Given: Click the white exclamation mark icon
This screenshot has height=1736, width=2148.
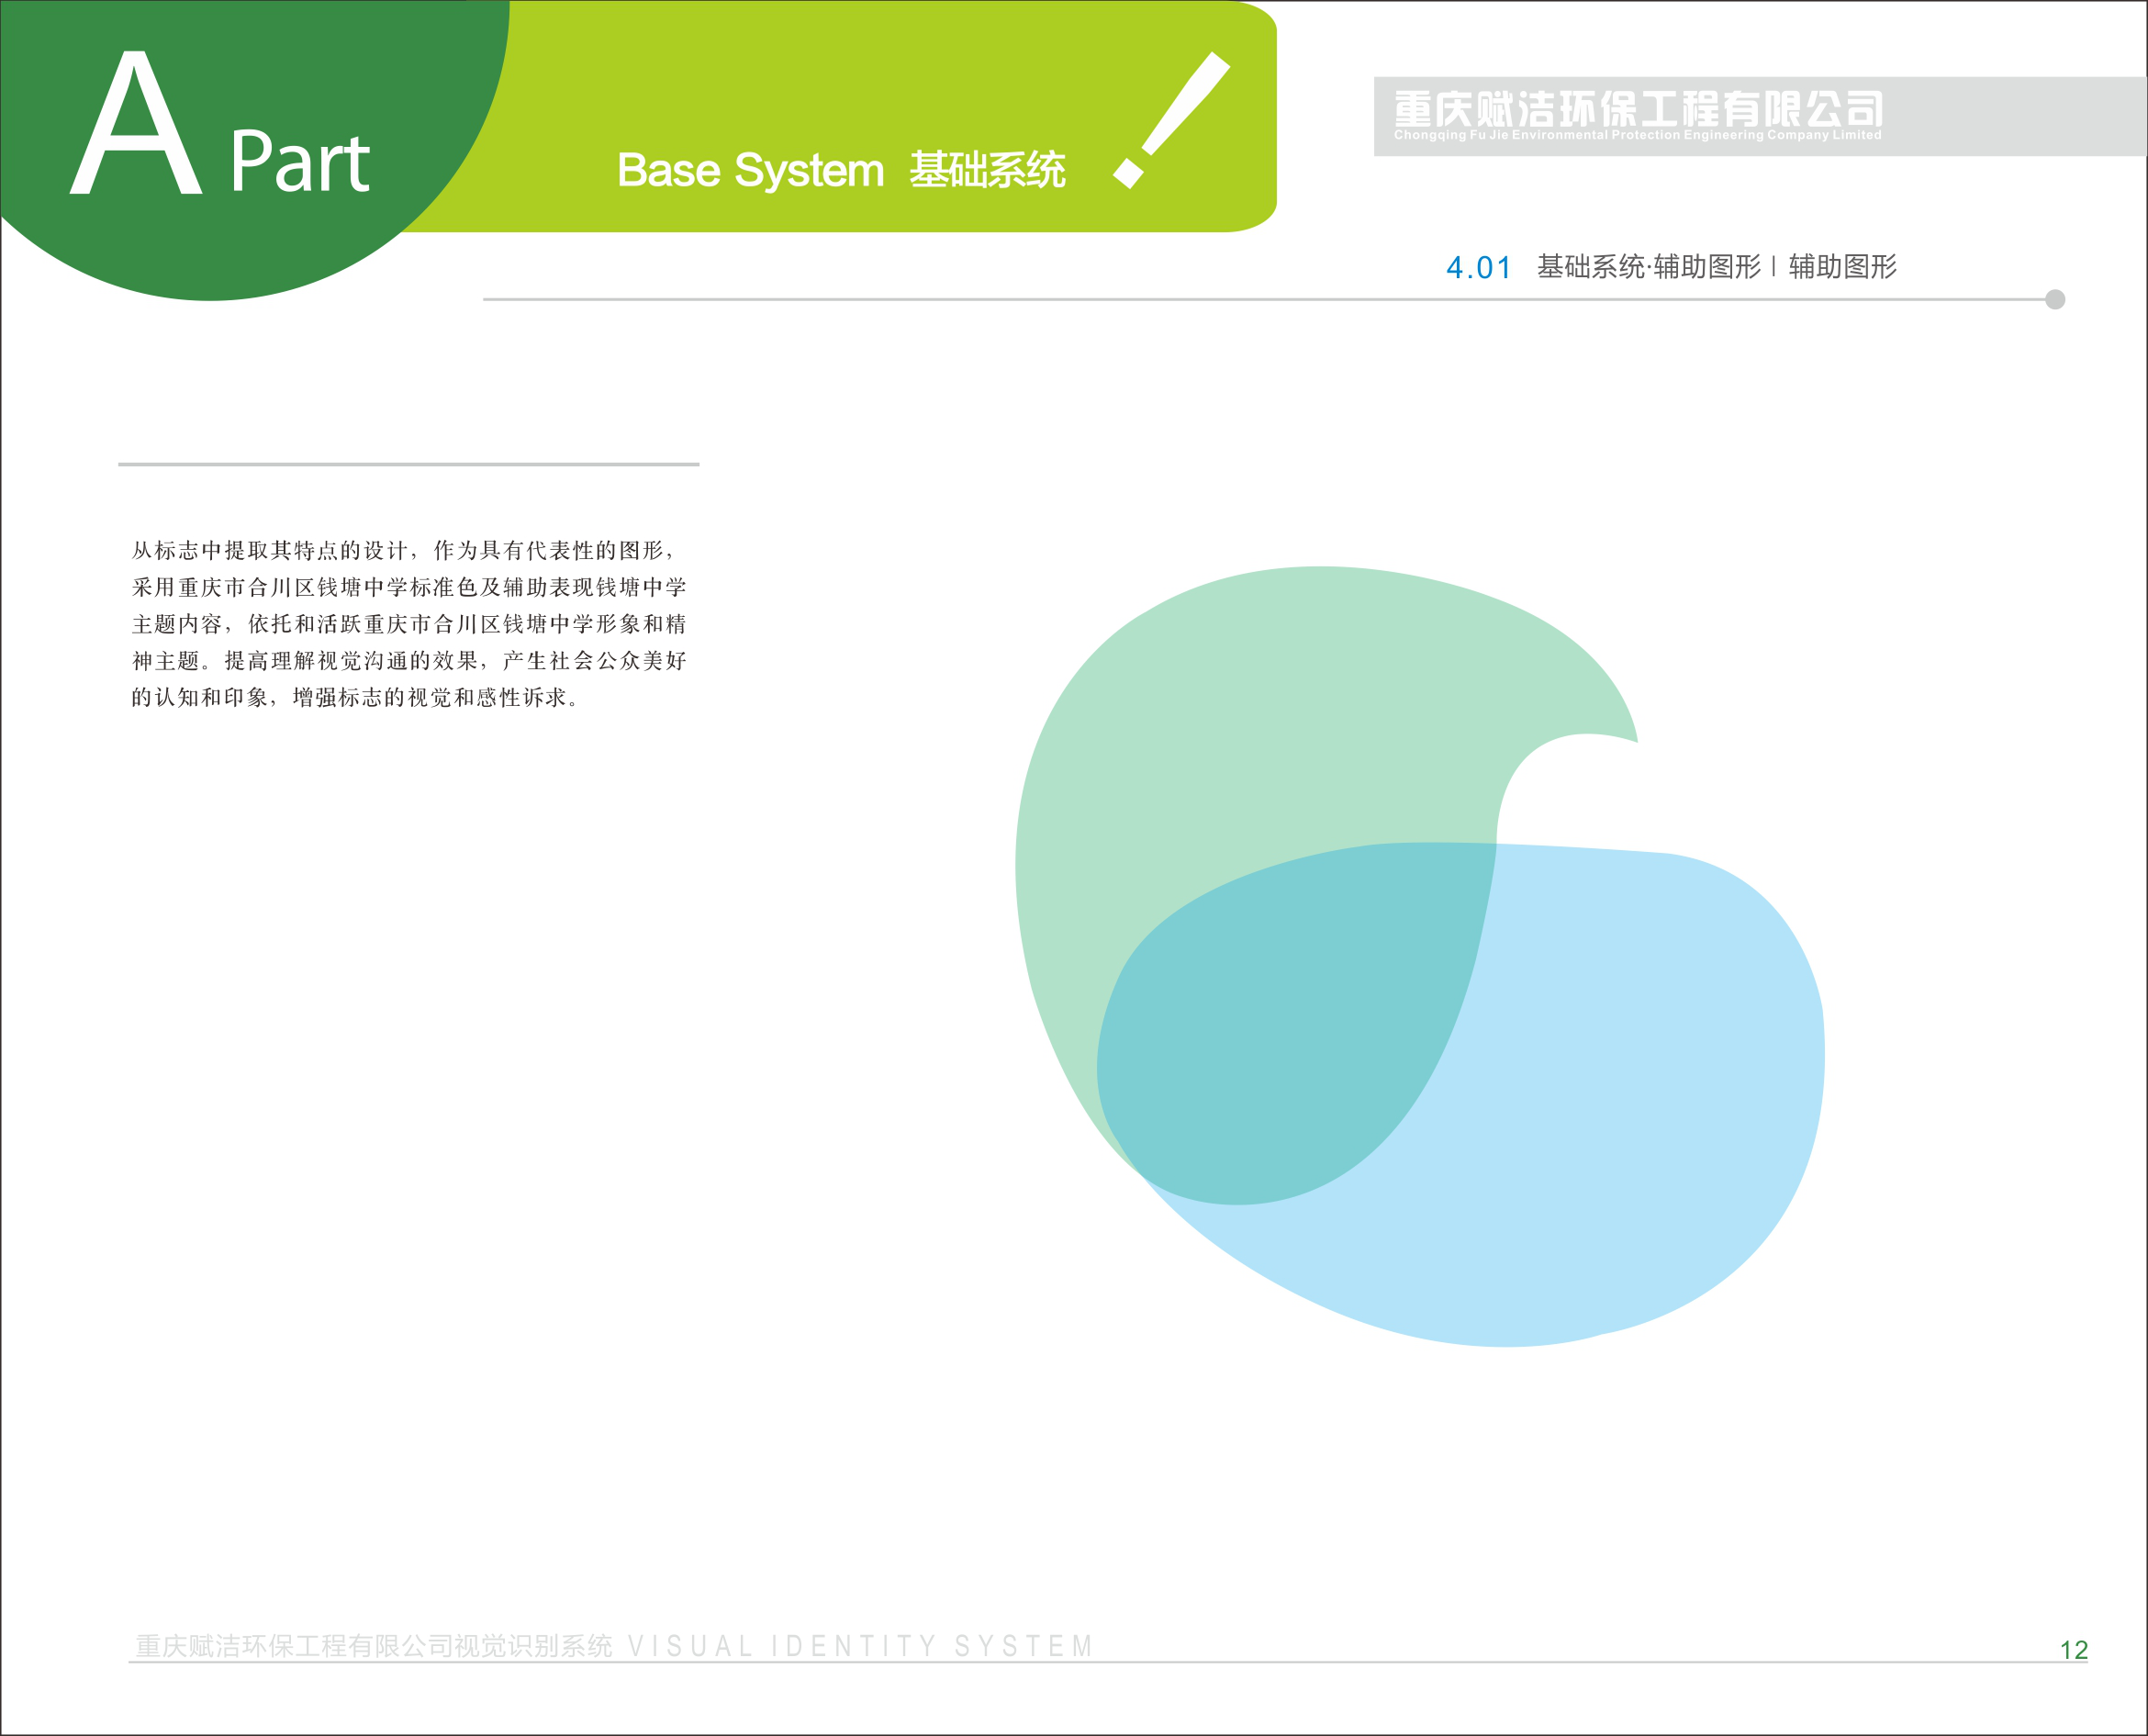Looking at the screenshot, I should 1171,119.
